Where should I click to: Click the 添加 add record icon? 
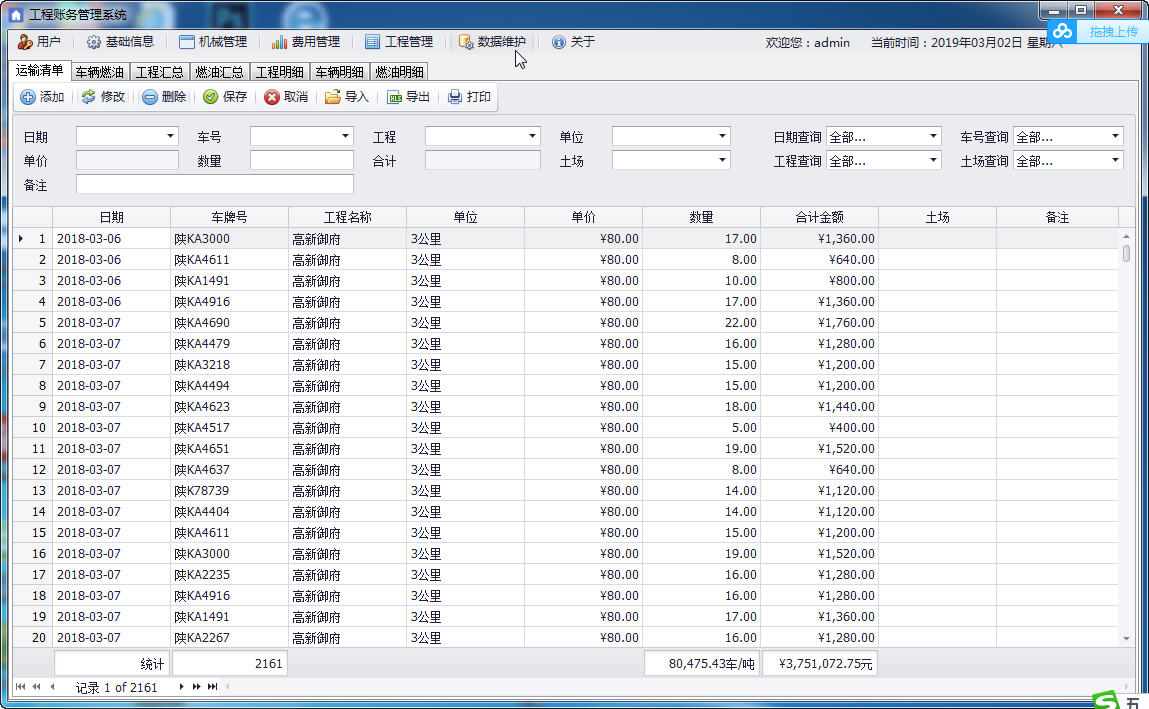[x=28, y=97]
